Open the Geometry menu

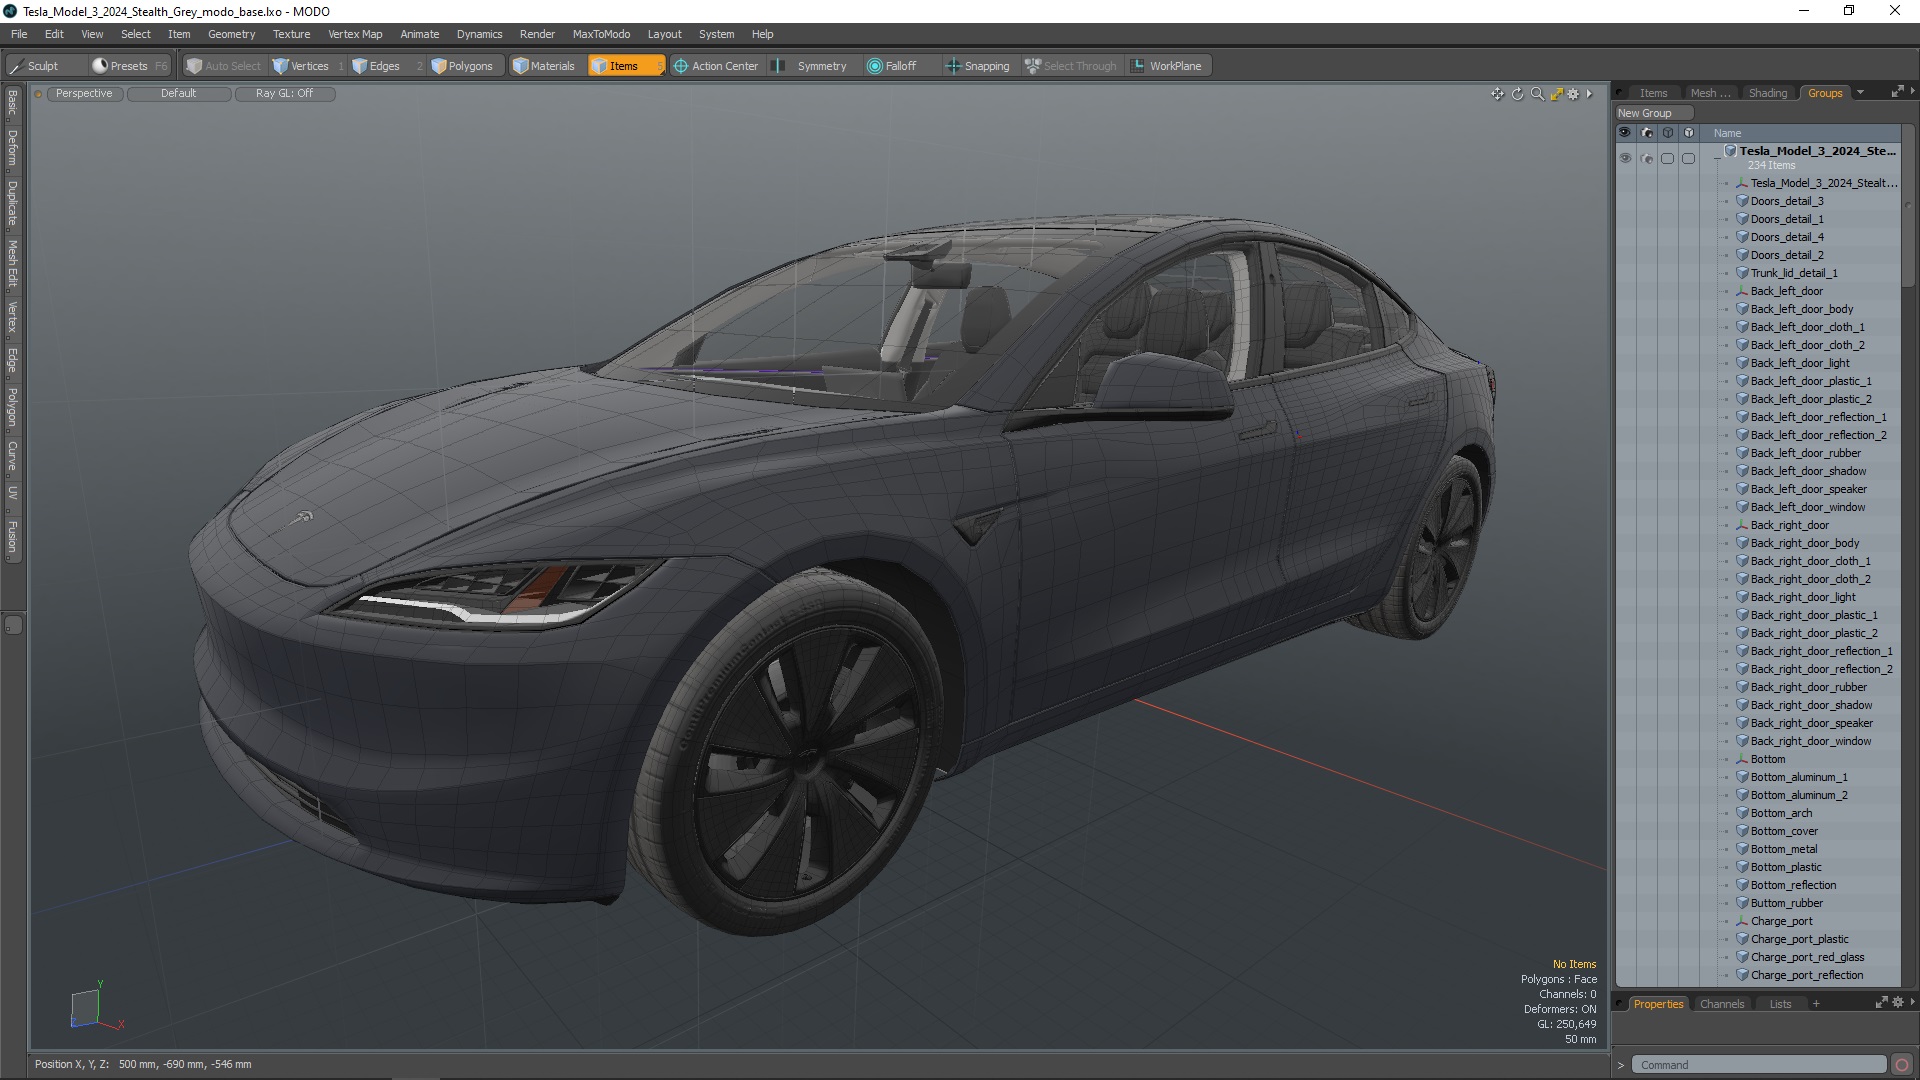(x=231, y=34)
